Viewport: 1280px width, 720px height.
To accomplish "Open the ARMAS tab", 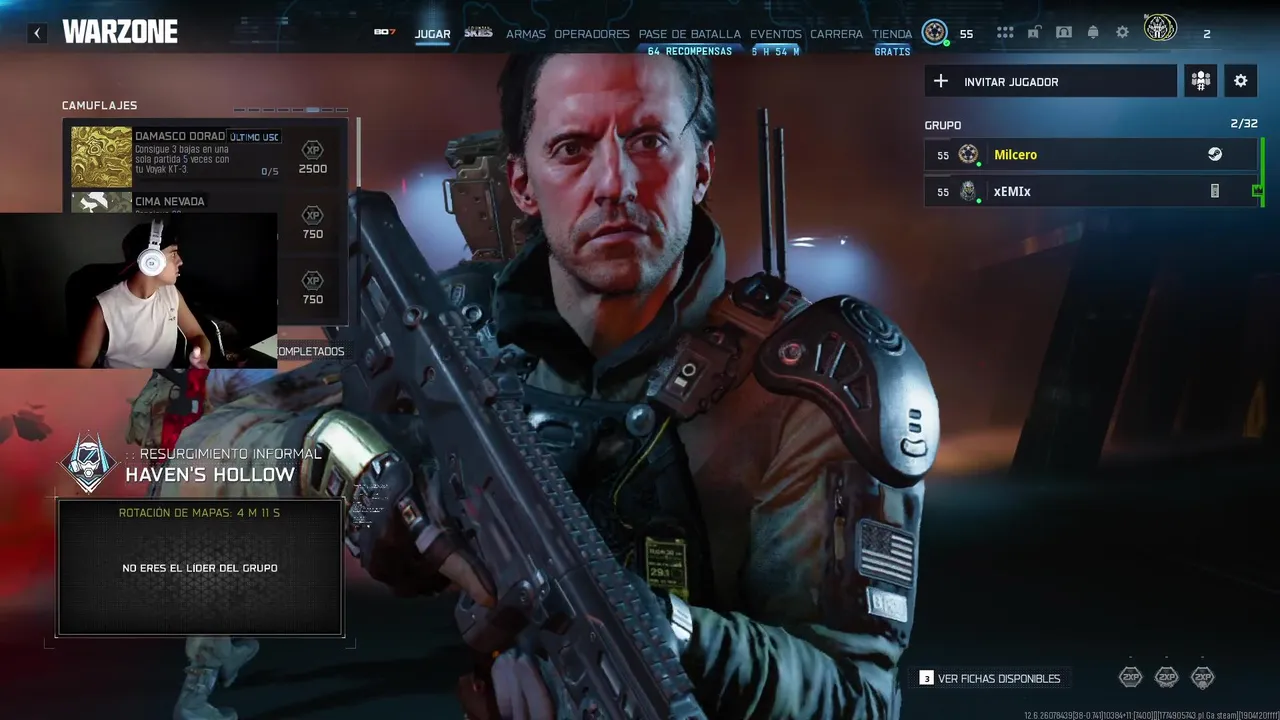I will pyautogui.click(x=525, y=34).
